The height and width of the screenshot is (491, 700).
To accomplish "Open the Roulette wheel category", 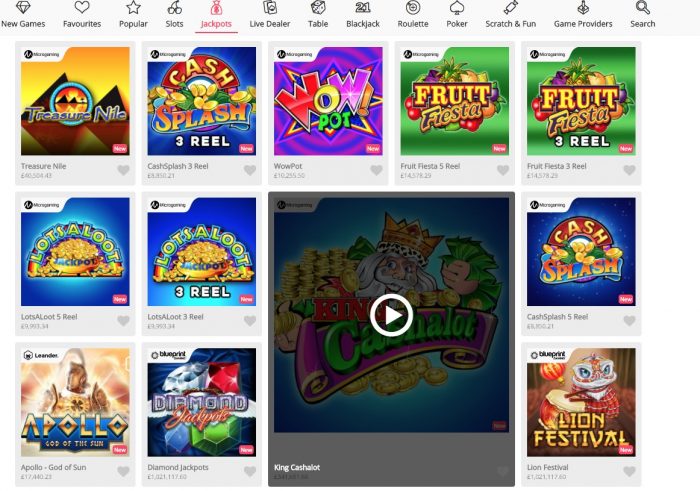I will pyautogui.click(x=413, y=15).
